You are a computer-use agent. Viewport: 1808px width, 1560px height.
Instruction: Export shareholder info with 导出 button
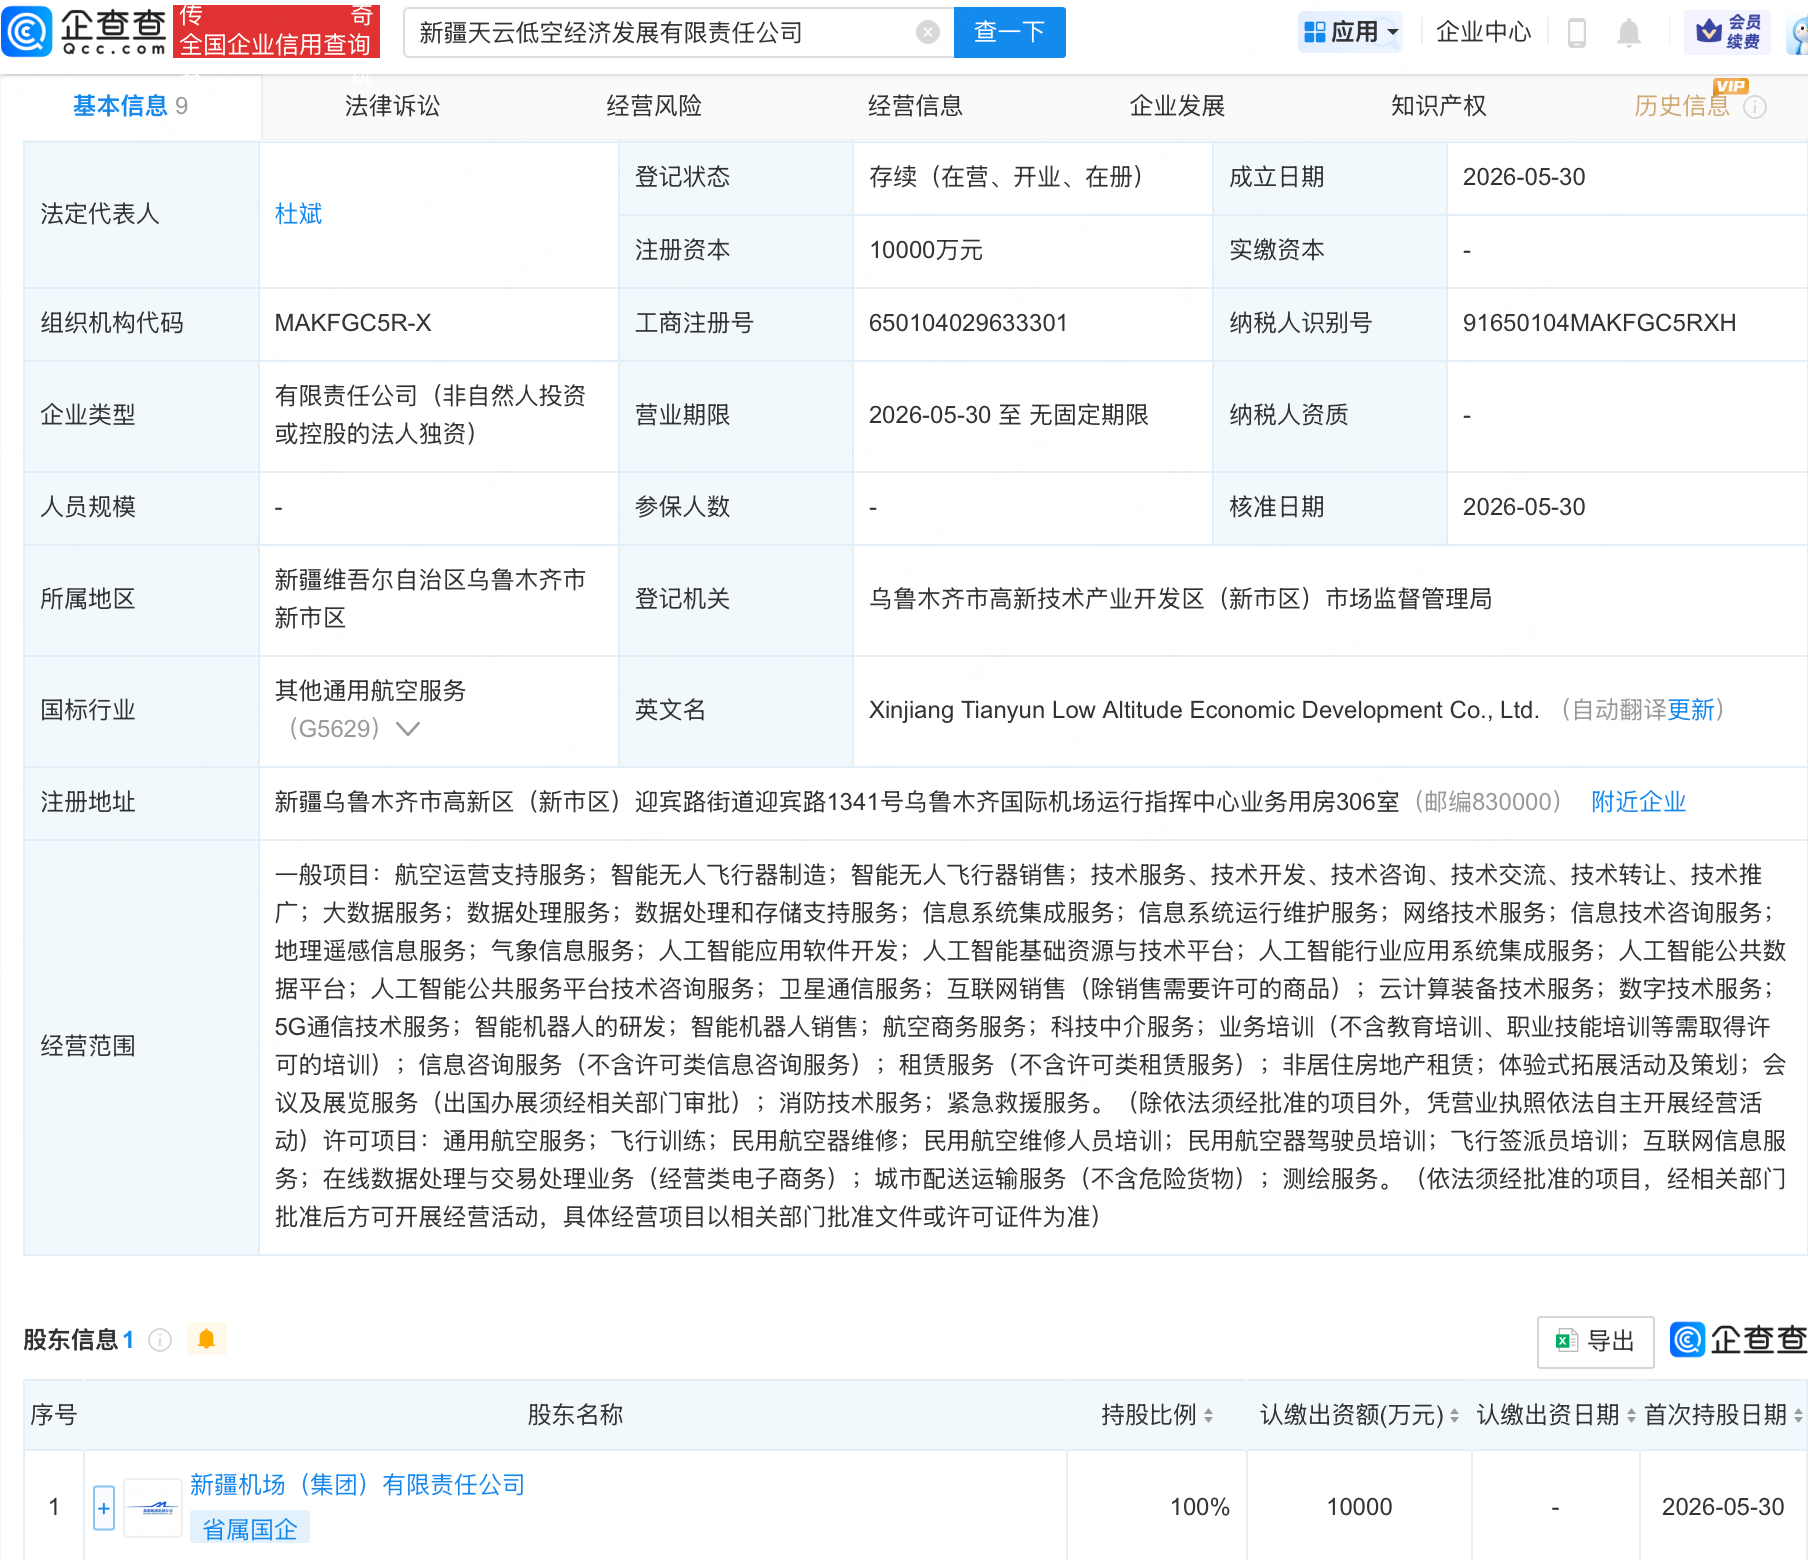(1595, 1341)
